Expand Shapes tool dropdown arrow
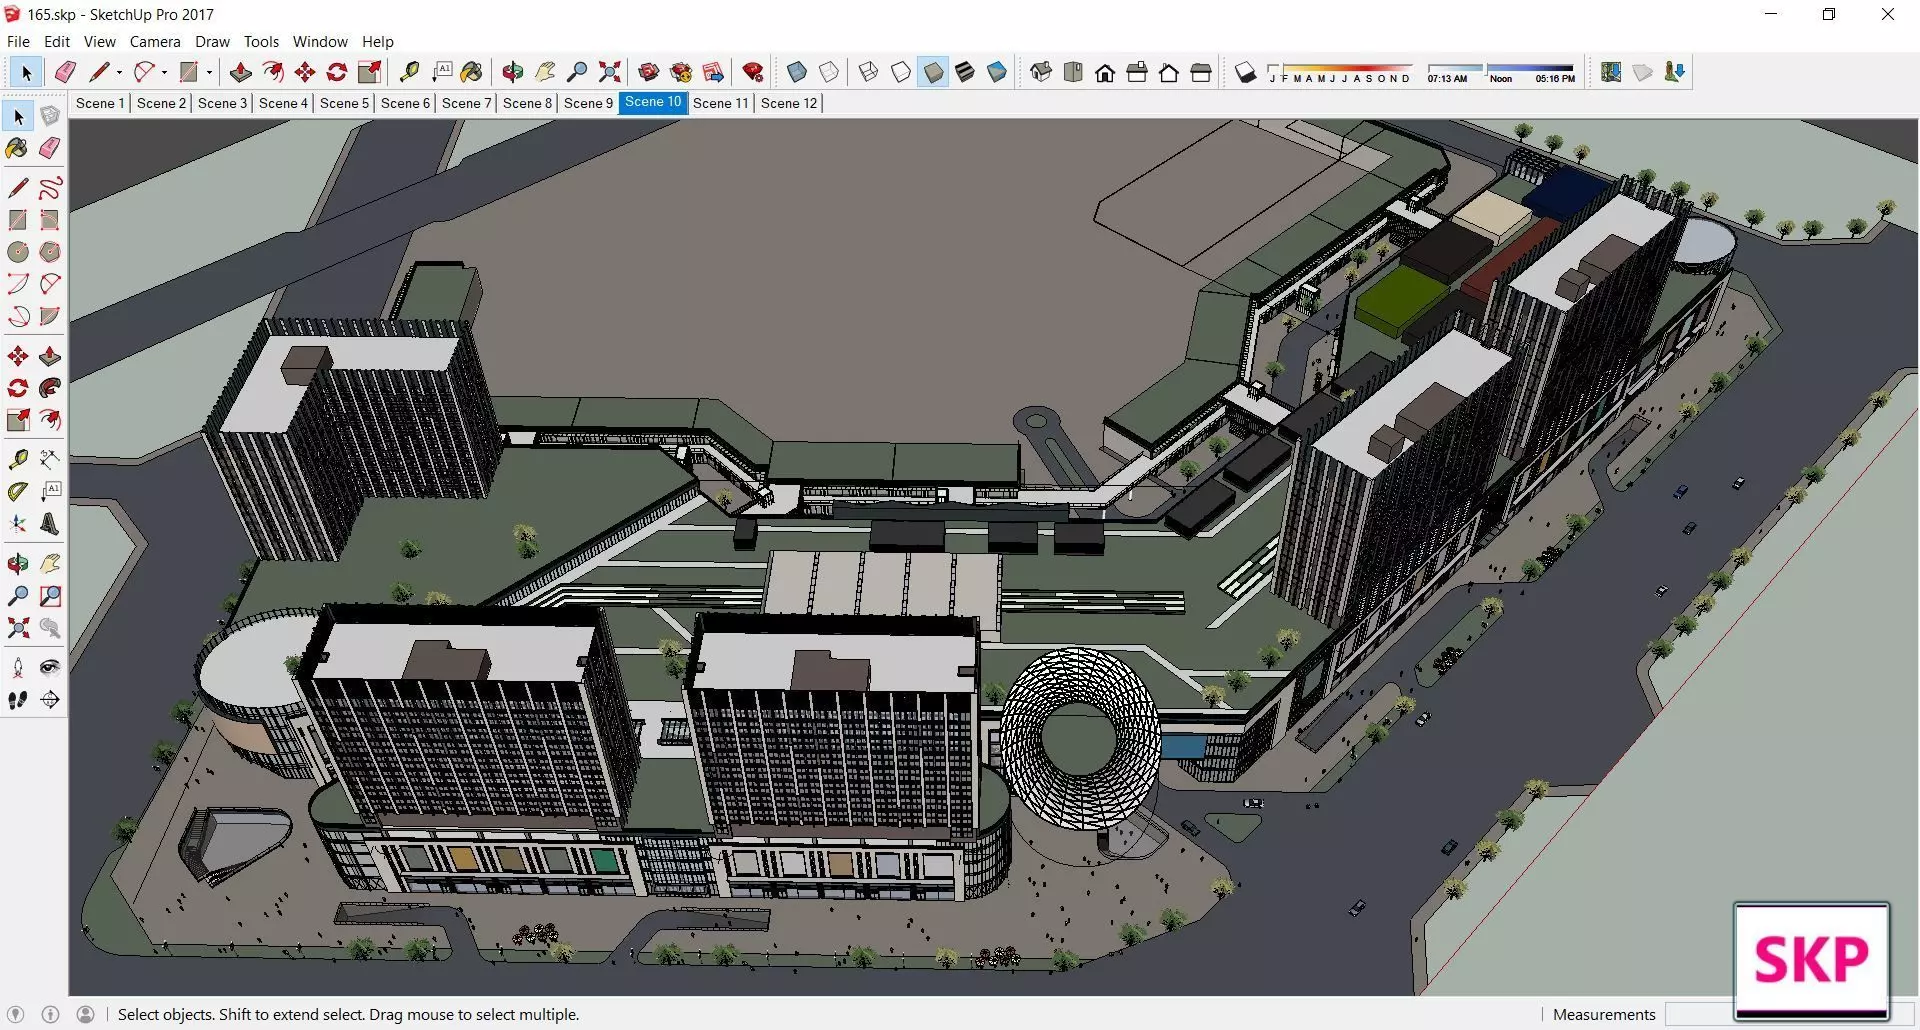Image resolution: width=1920 pixels, height=1030 pixels. click(x=209, y=72)
